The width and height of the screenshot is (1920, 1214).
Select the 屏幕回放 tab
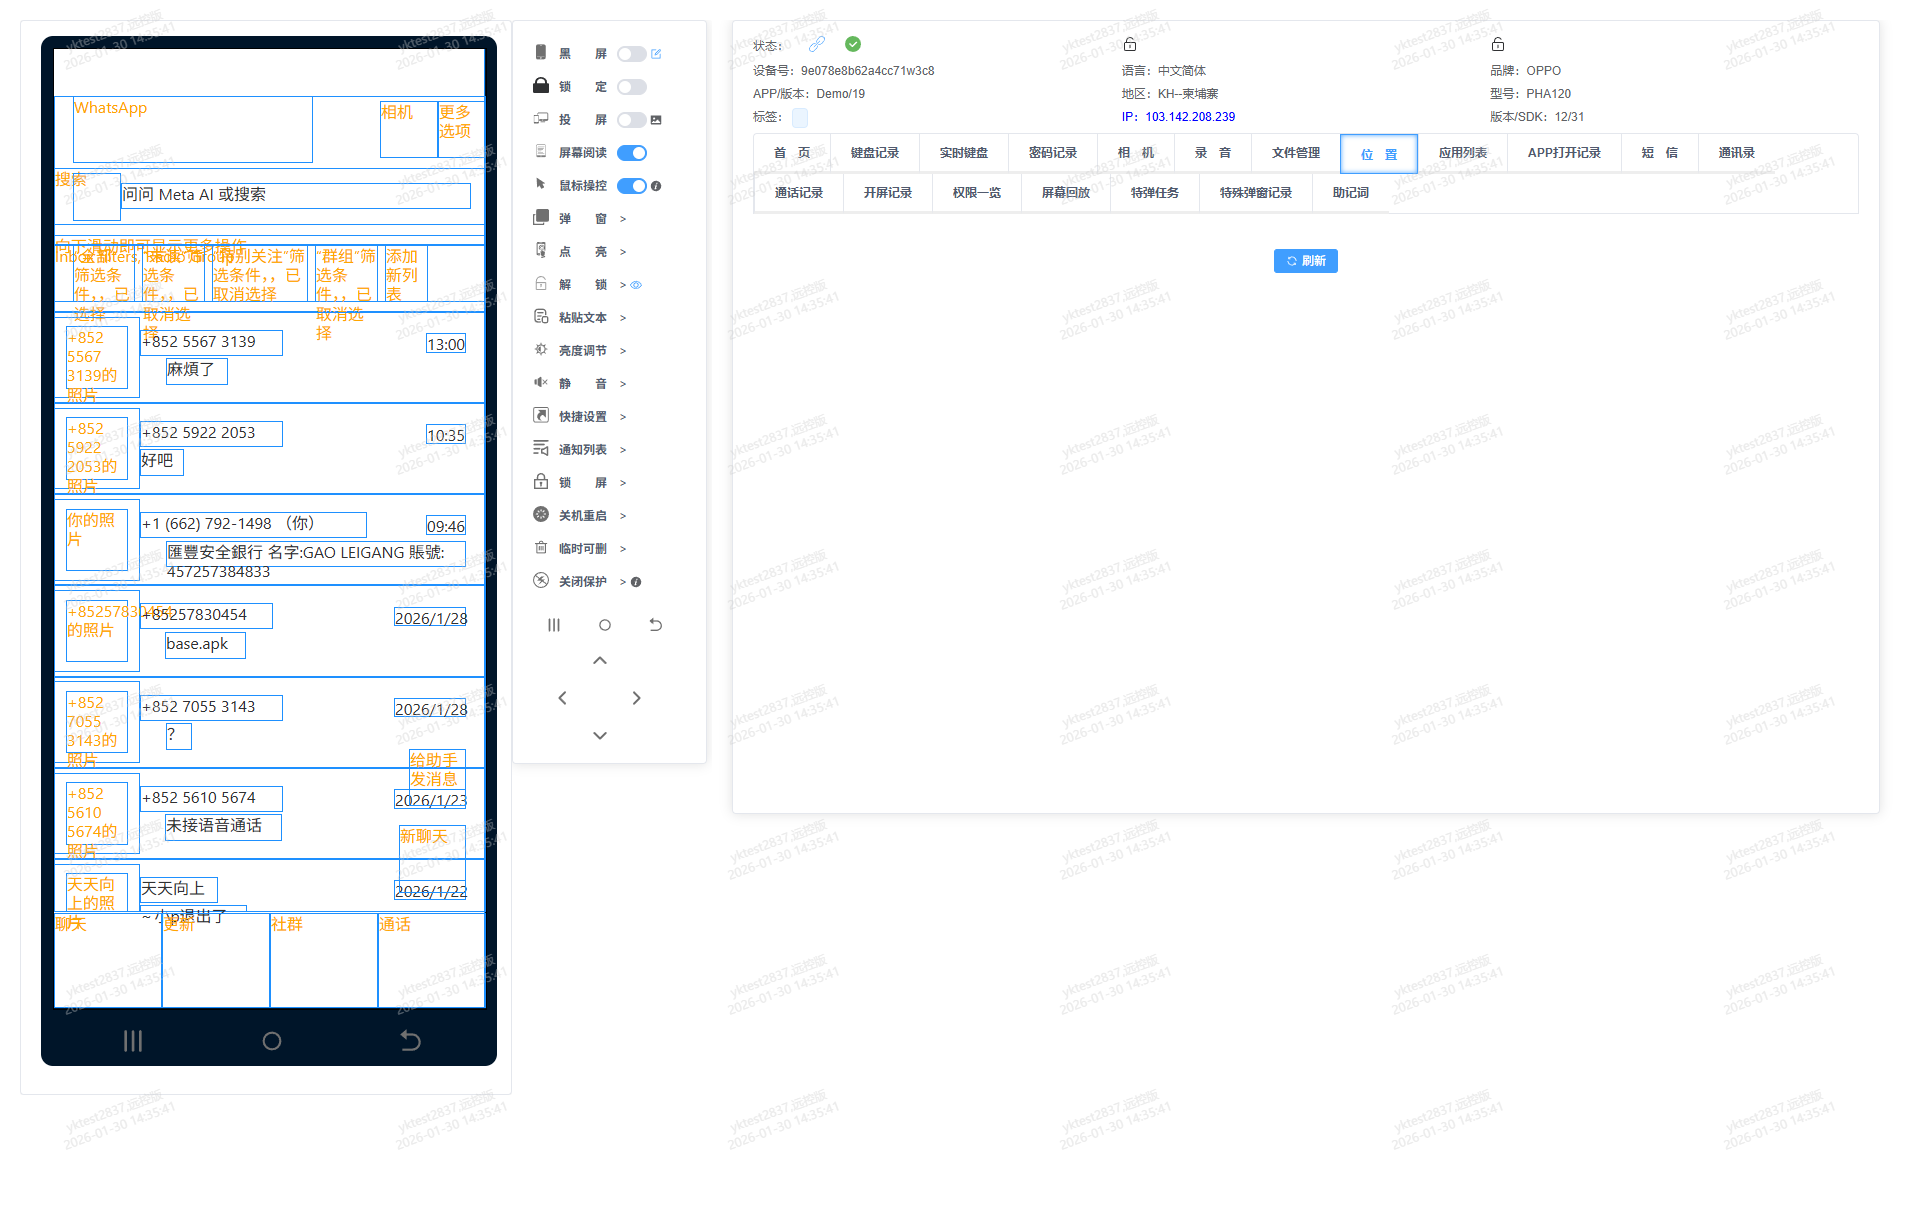[1066, 193]
